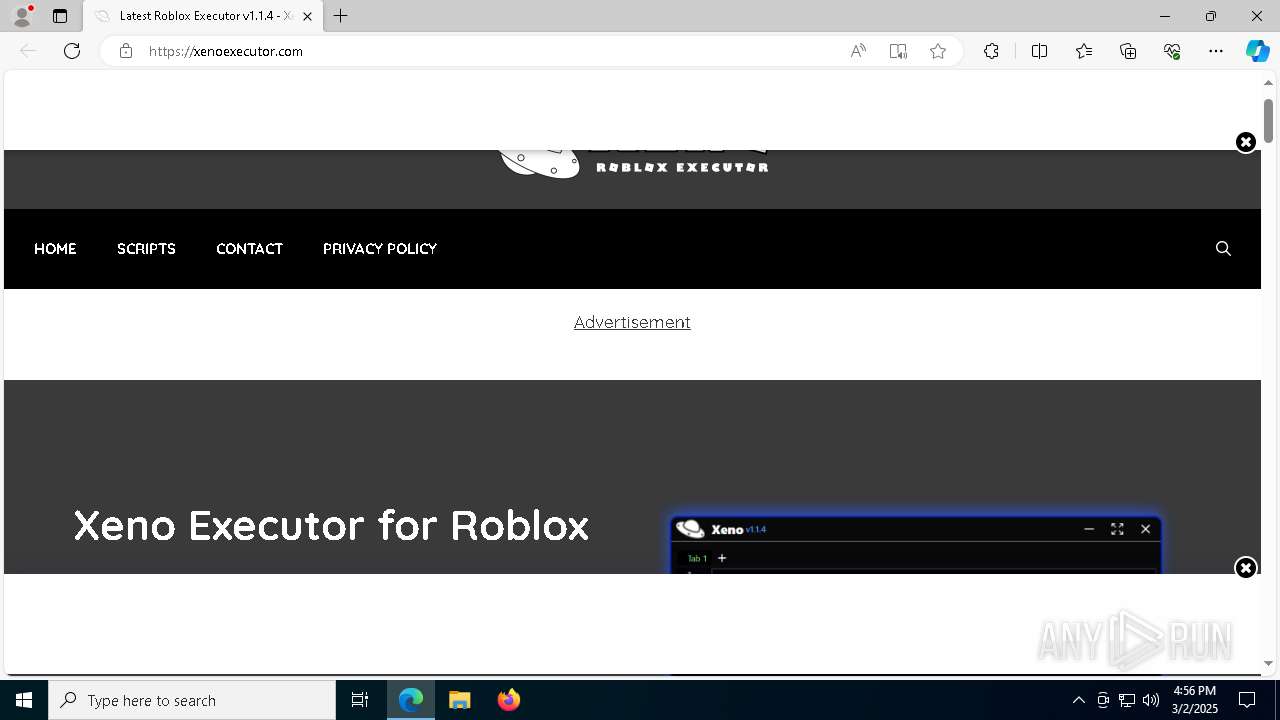
Task: Open the tab actions menu icon
Action: (60, 16)
